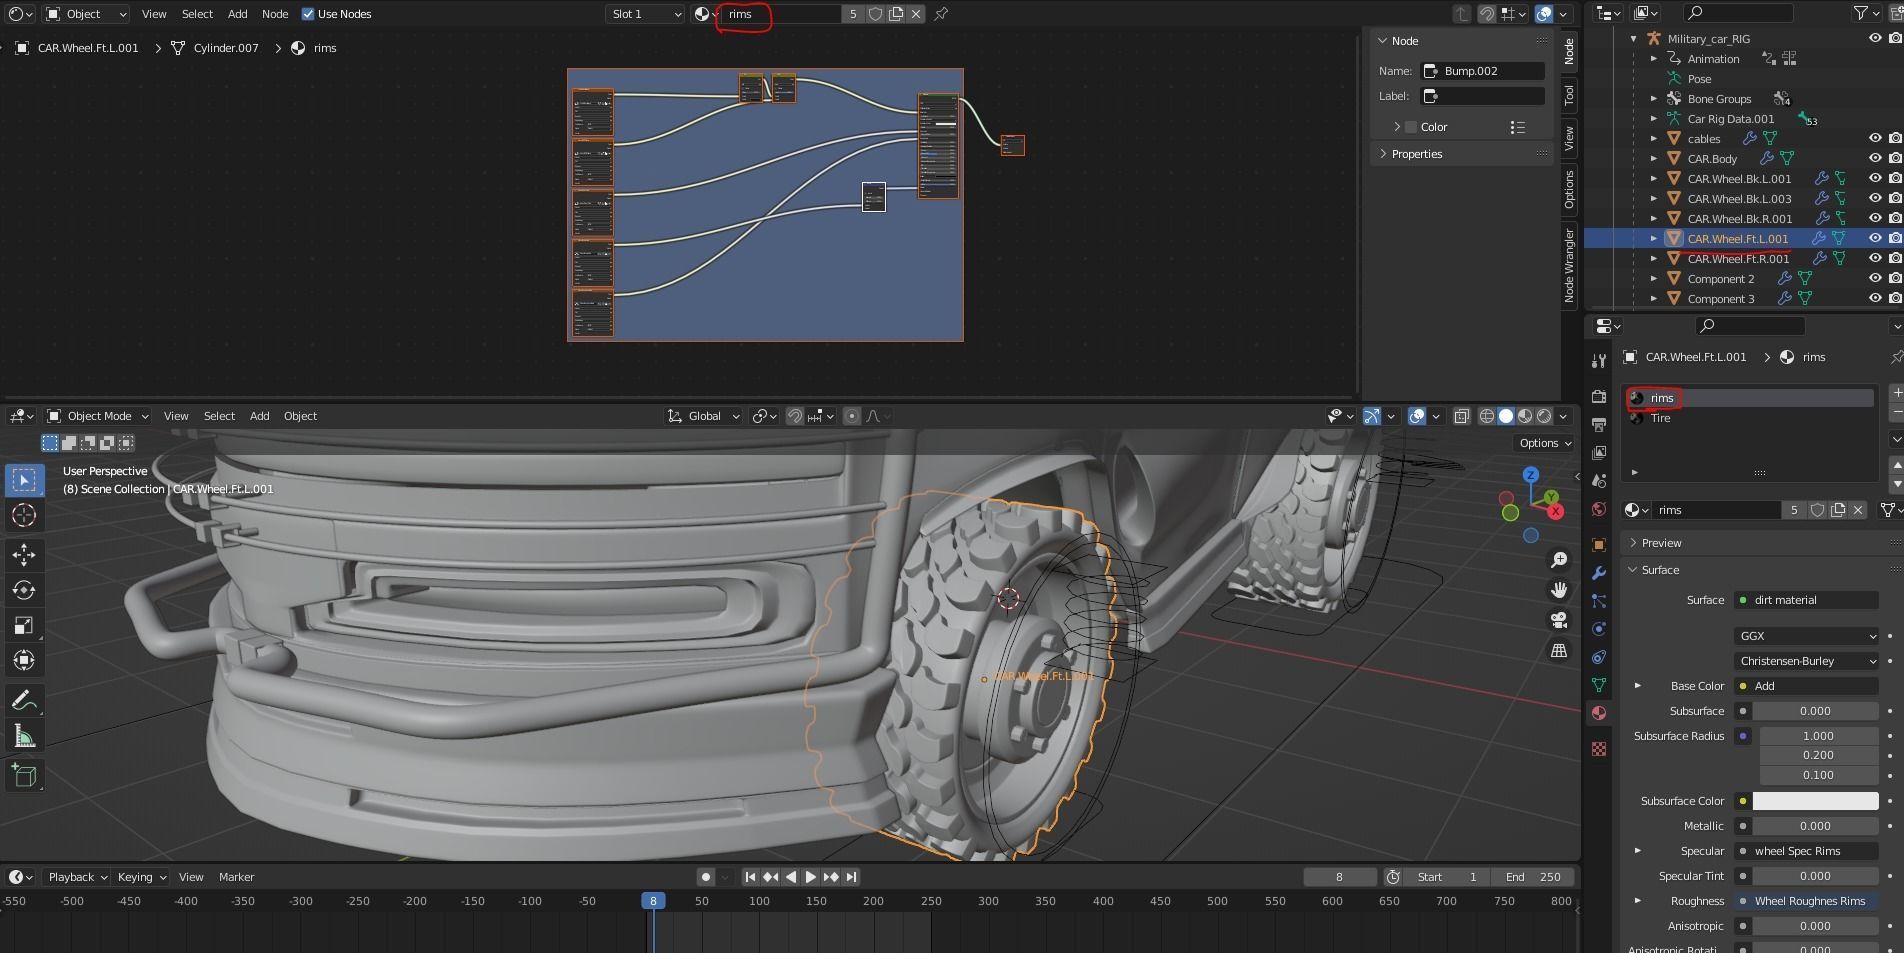
Task: Open the World properties tab icon
Action: 1599,509
